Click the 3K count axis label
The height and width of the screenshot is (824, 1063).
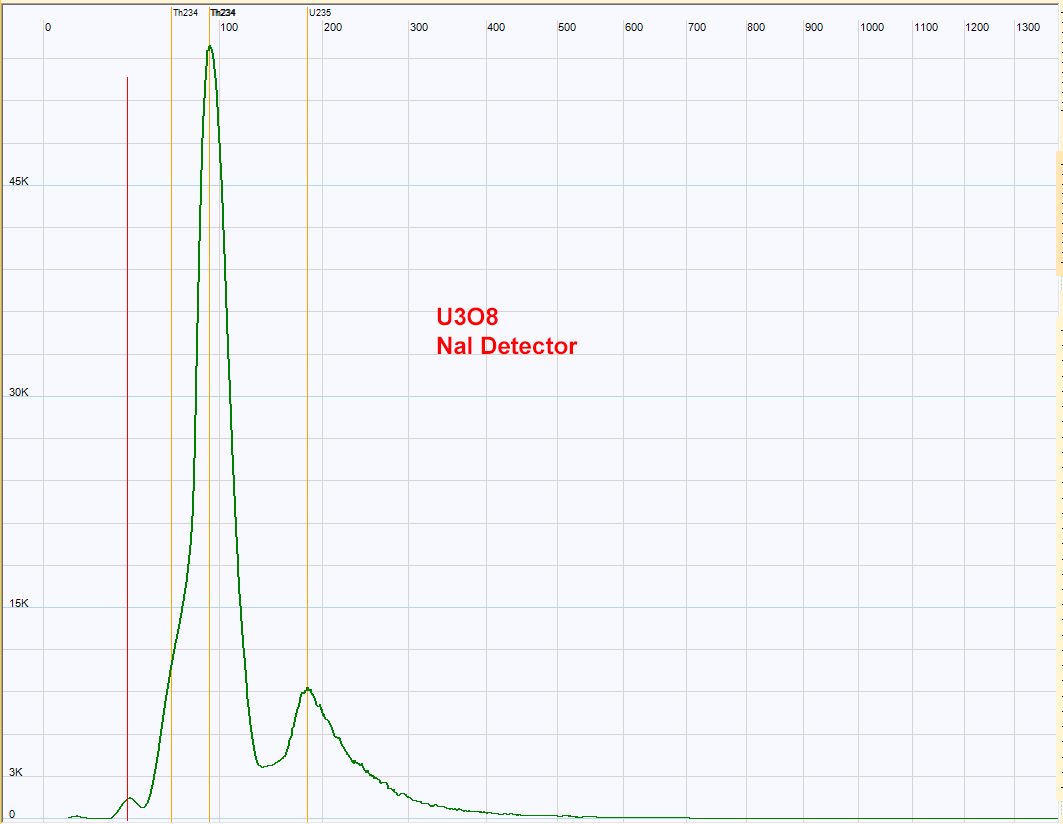pos(16,772)
